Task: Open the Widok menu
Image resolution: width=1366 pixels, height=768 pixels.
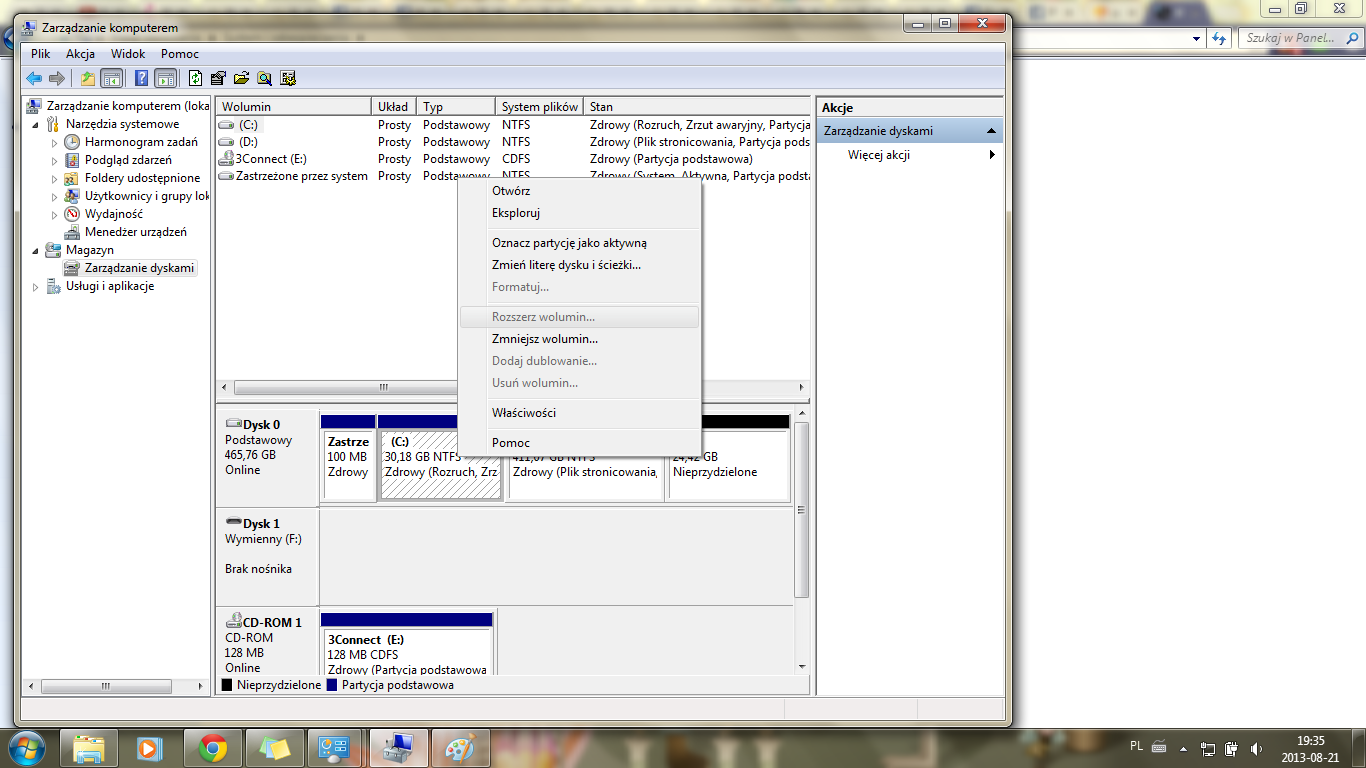Action: 128,54
